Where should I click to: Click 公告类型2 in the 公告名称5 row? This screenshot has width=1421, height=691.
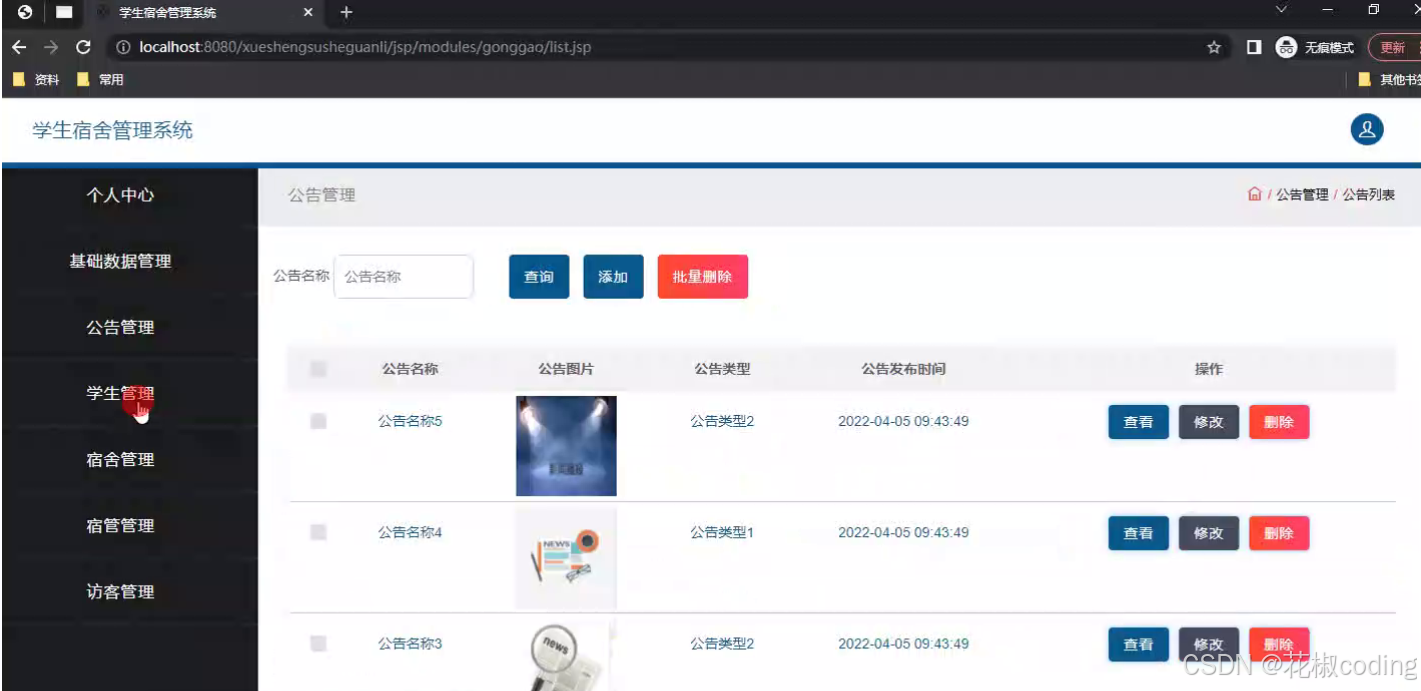tap(722, 421)
